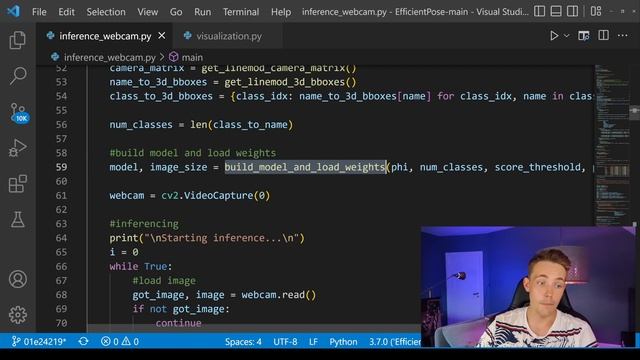Open the View menu

(x=147, y=12)
